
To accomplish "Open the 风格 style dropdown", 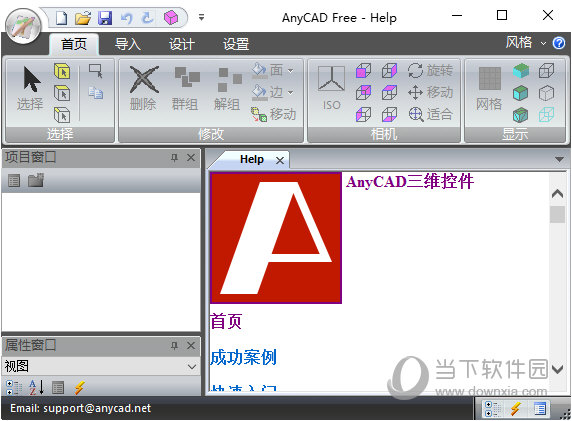I will point(525,43).
